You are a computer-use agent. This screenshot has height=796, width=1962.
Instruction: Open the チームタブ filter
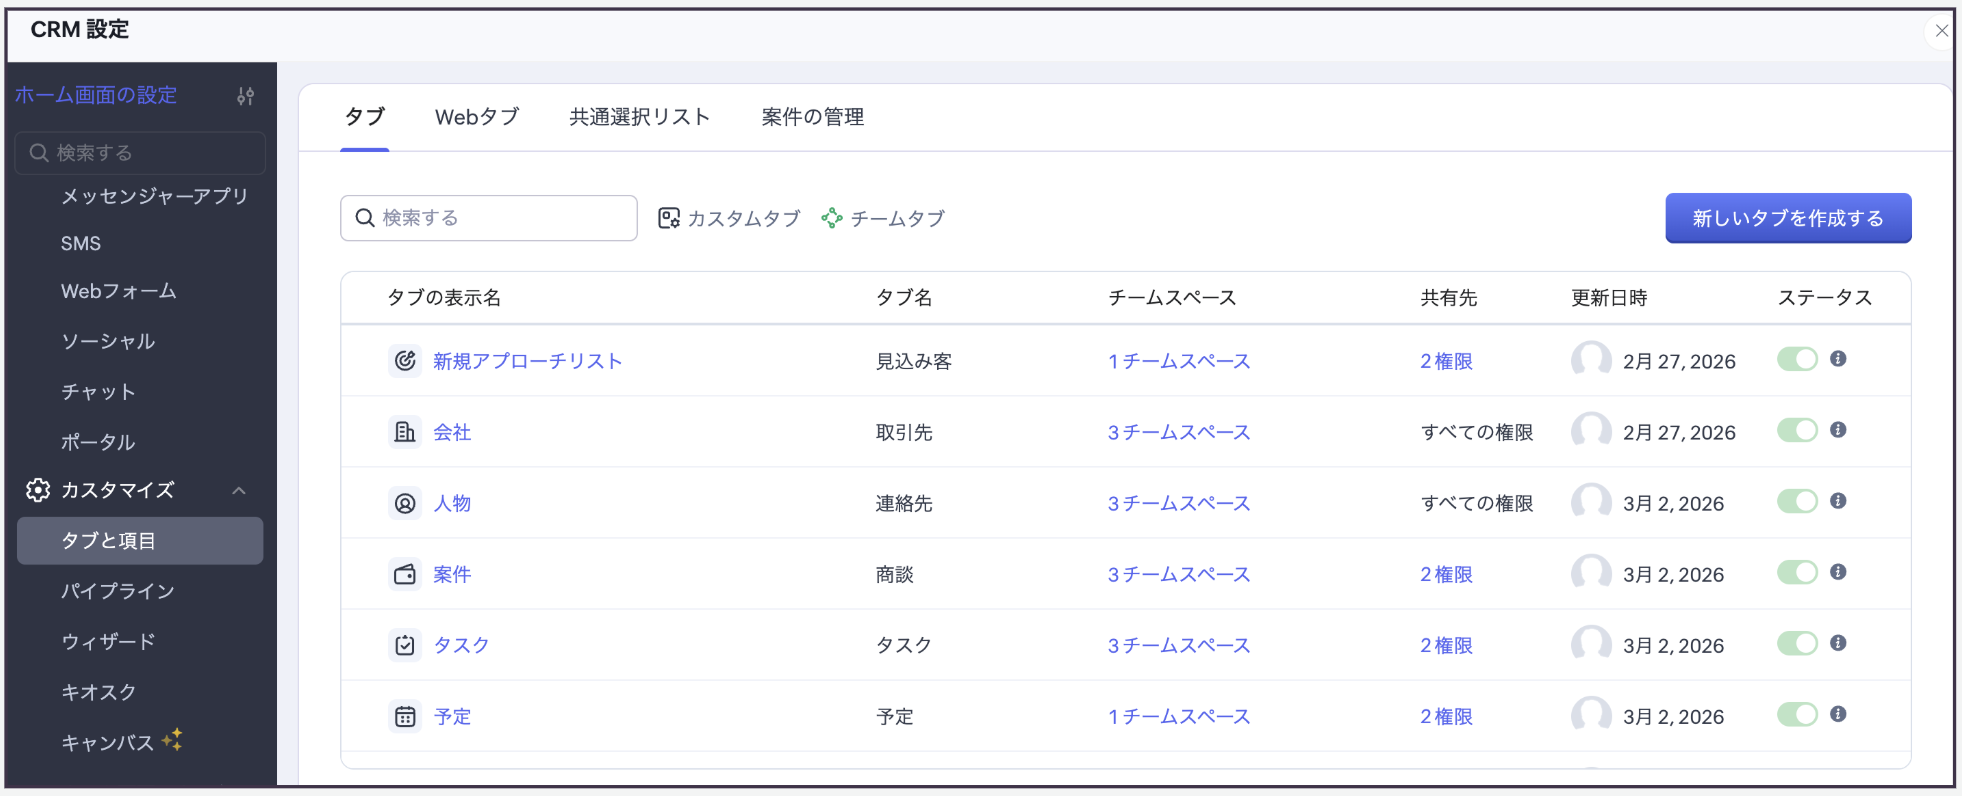pos(883,218)
